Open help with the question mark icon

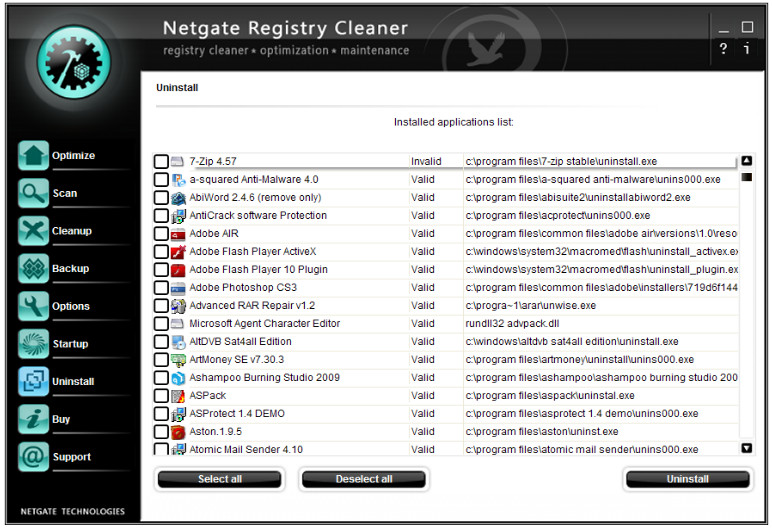click(x=723, y=48)
